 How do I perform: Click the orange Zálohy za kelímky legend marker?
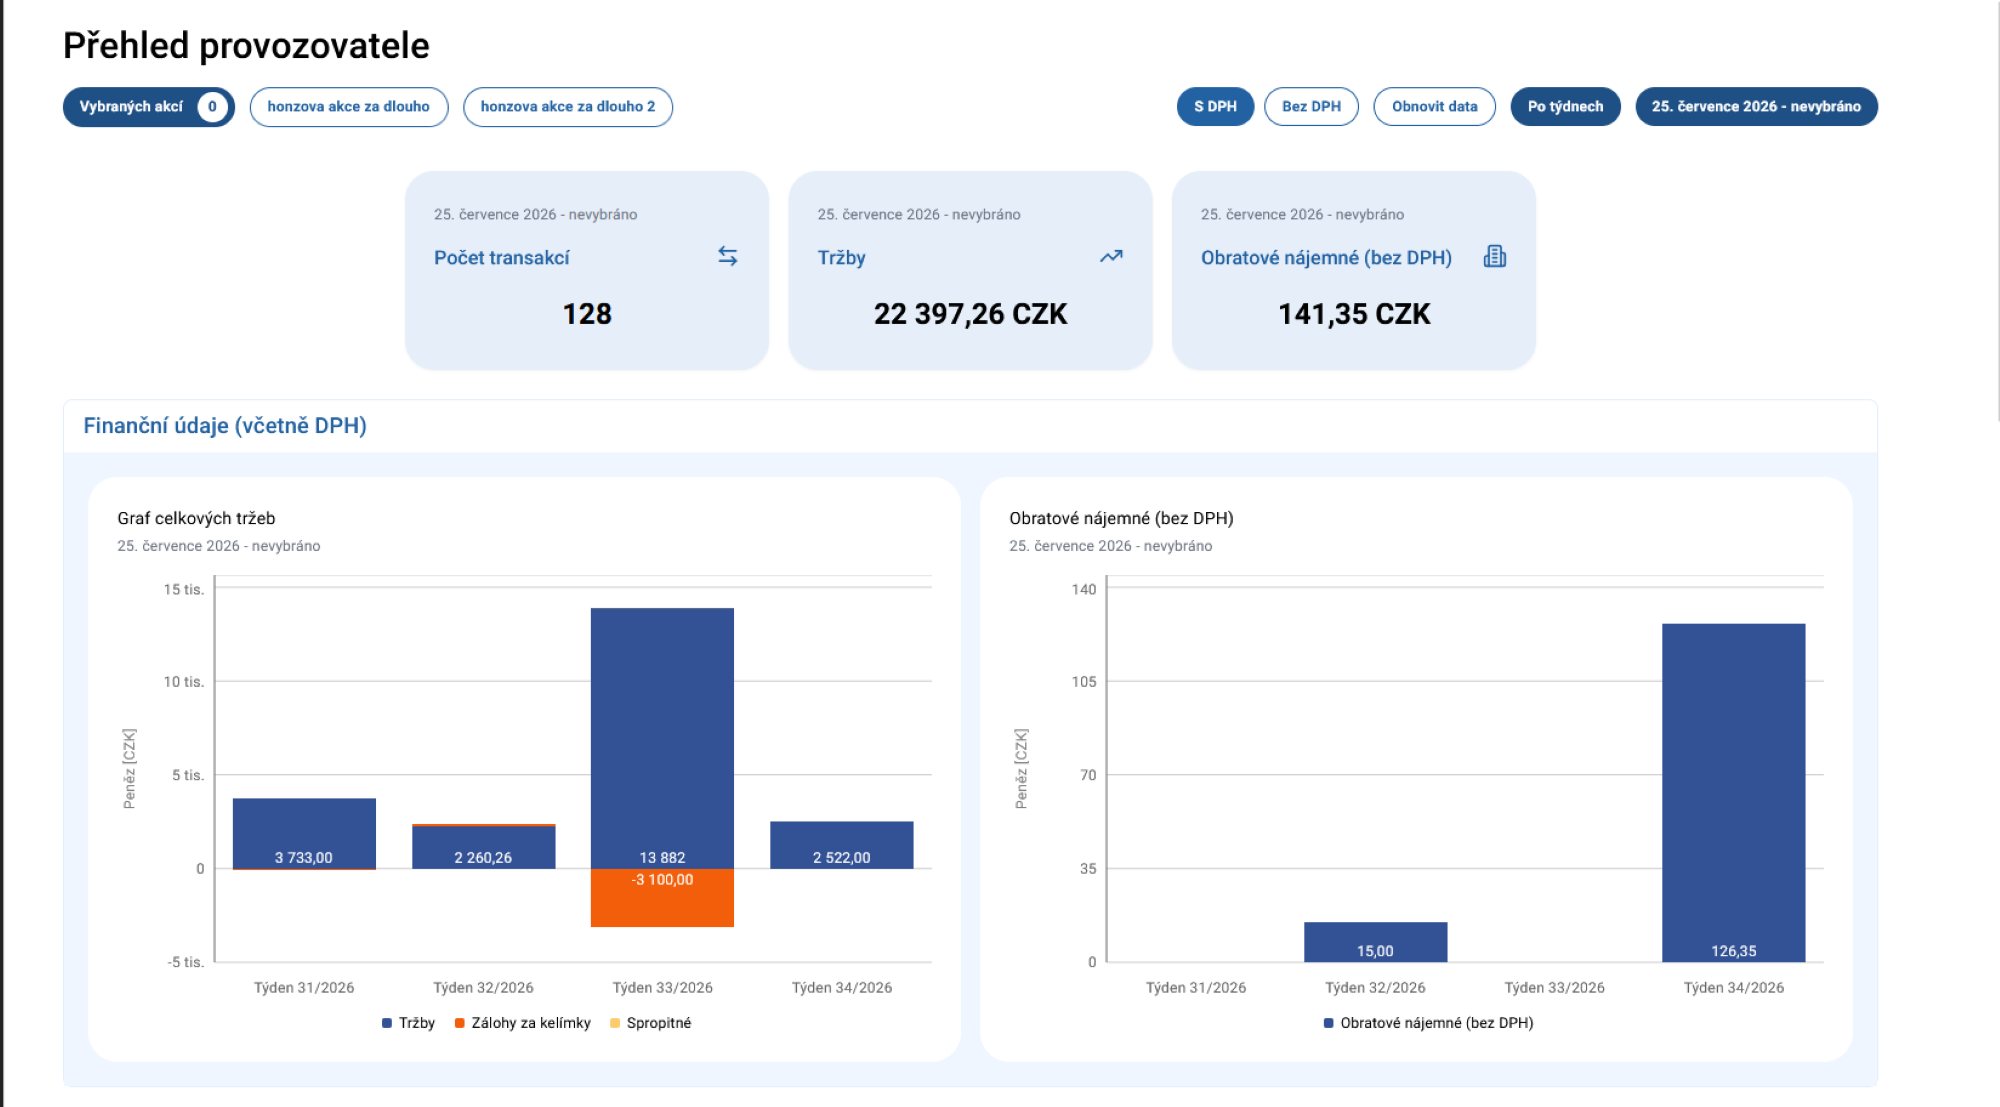point(460,1023)
